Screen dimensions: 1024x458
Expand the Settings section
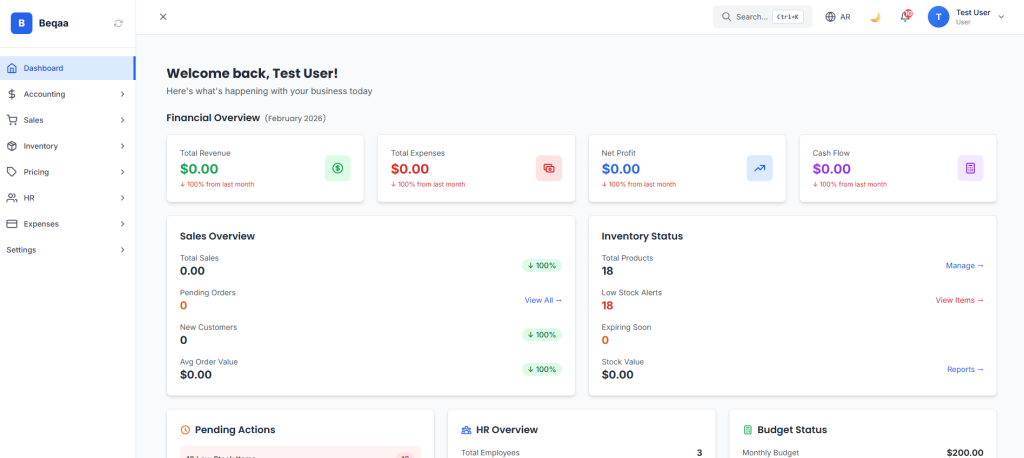[67, 250]
